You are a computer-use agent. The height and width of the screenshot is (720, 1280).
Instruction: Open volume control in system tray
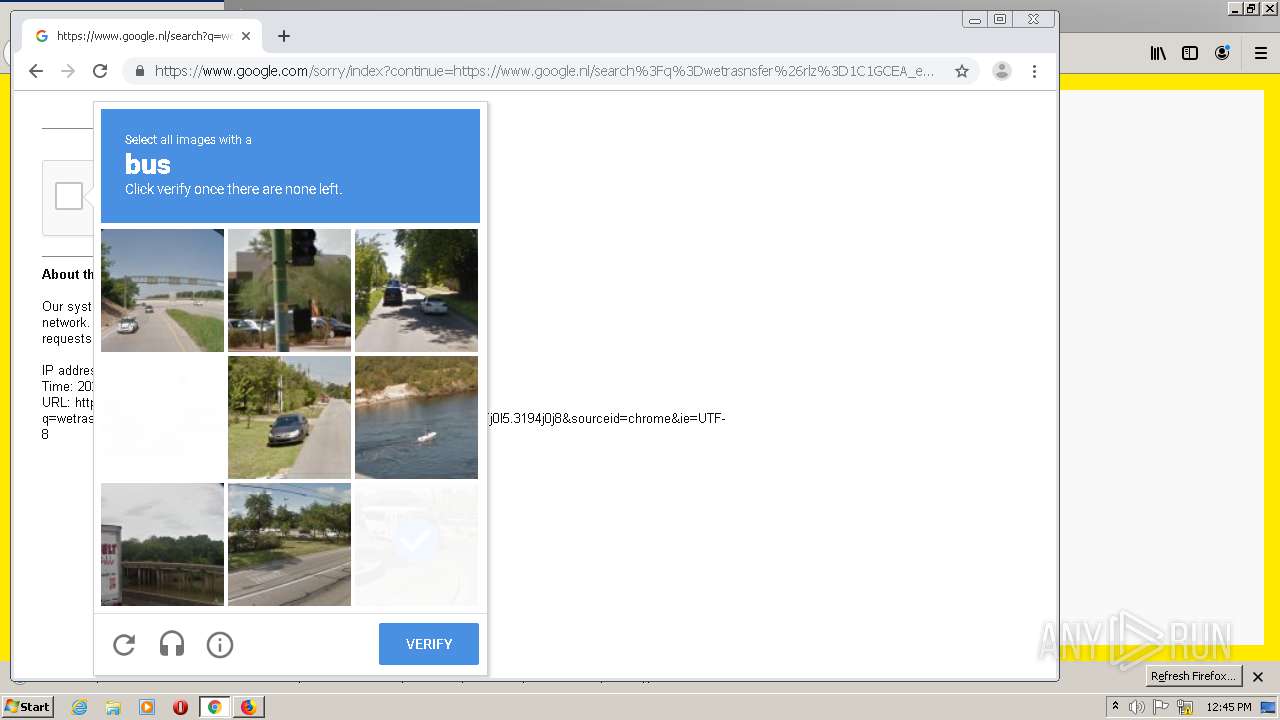pyautogui.click(x=1137, y=707)
